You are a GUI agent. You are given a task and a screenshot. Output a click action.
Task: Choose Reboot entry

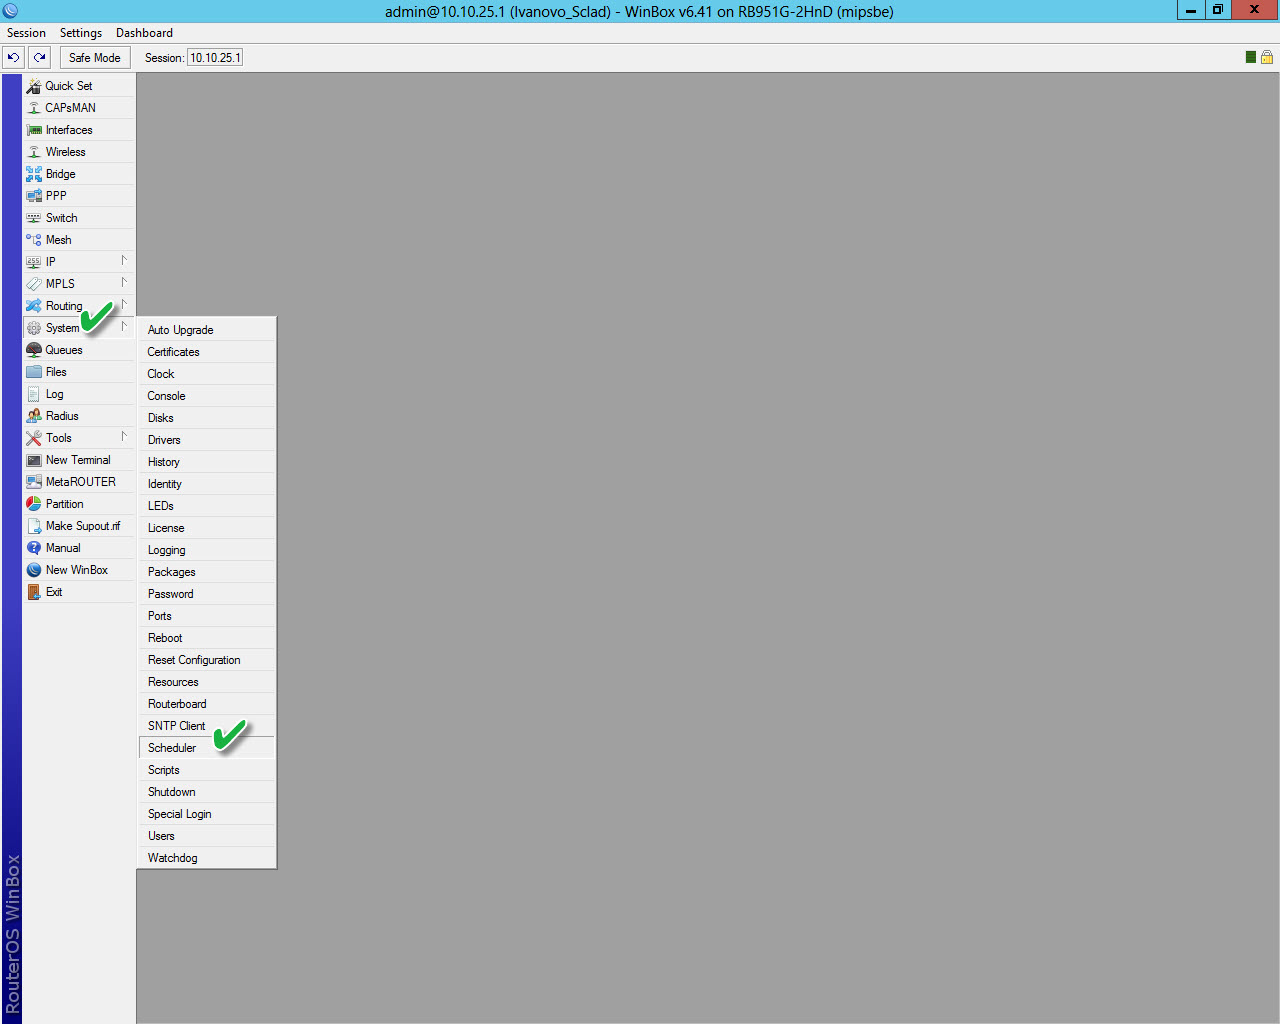[207, 638]
